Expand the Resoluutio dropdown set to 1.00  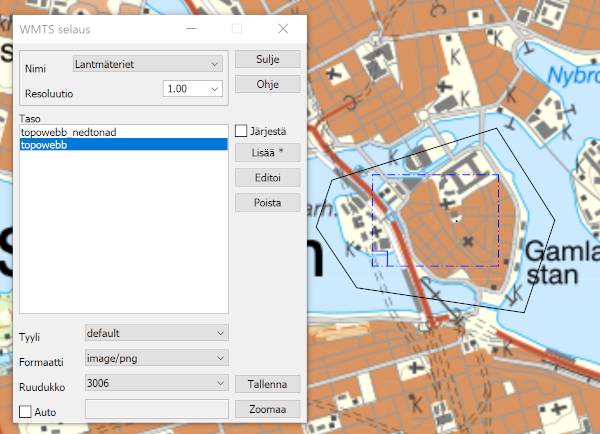point(192,89)
